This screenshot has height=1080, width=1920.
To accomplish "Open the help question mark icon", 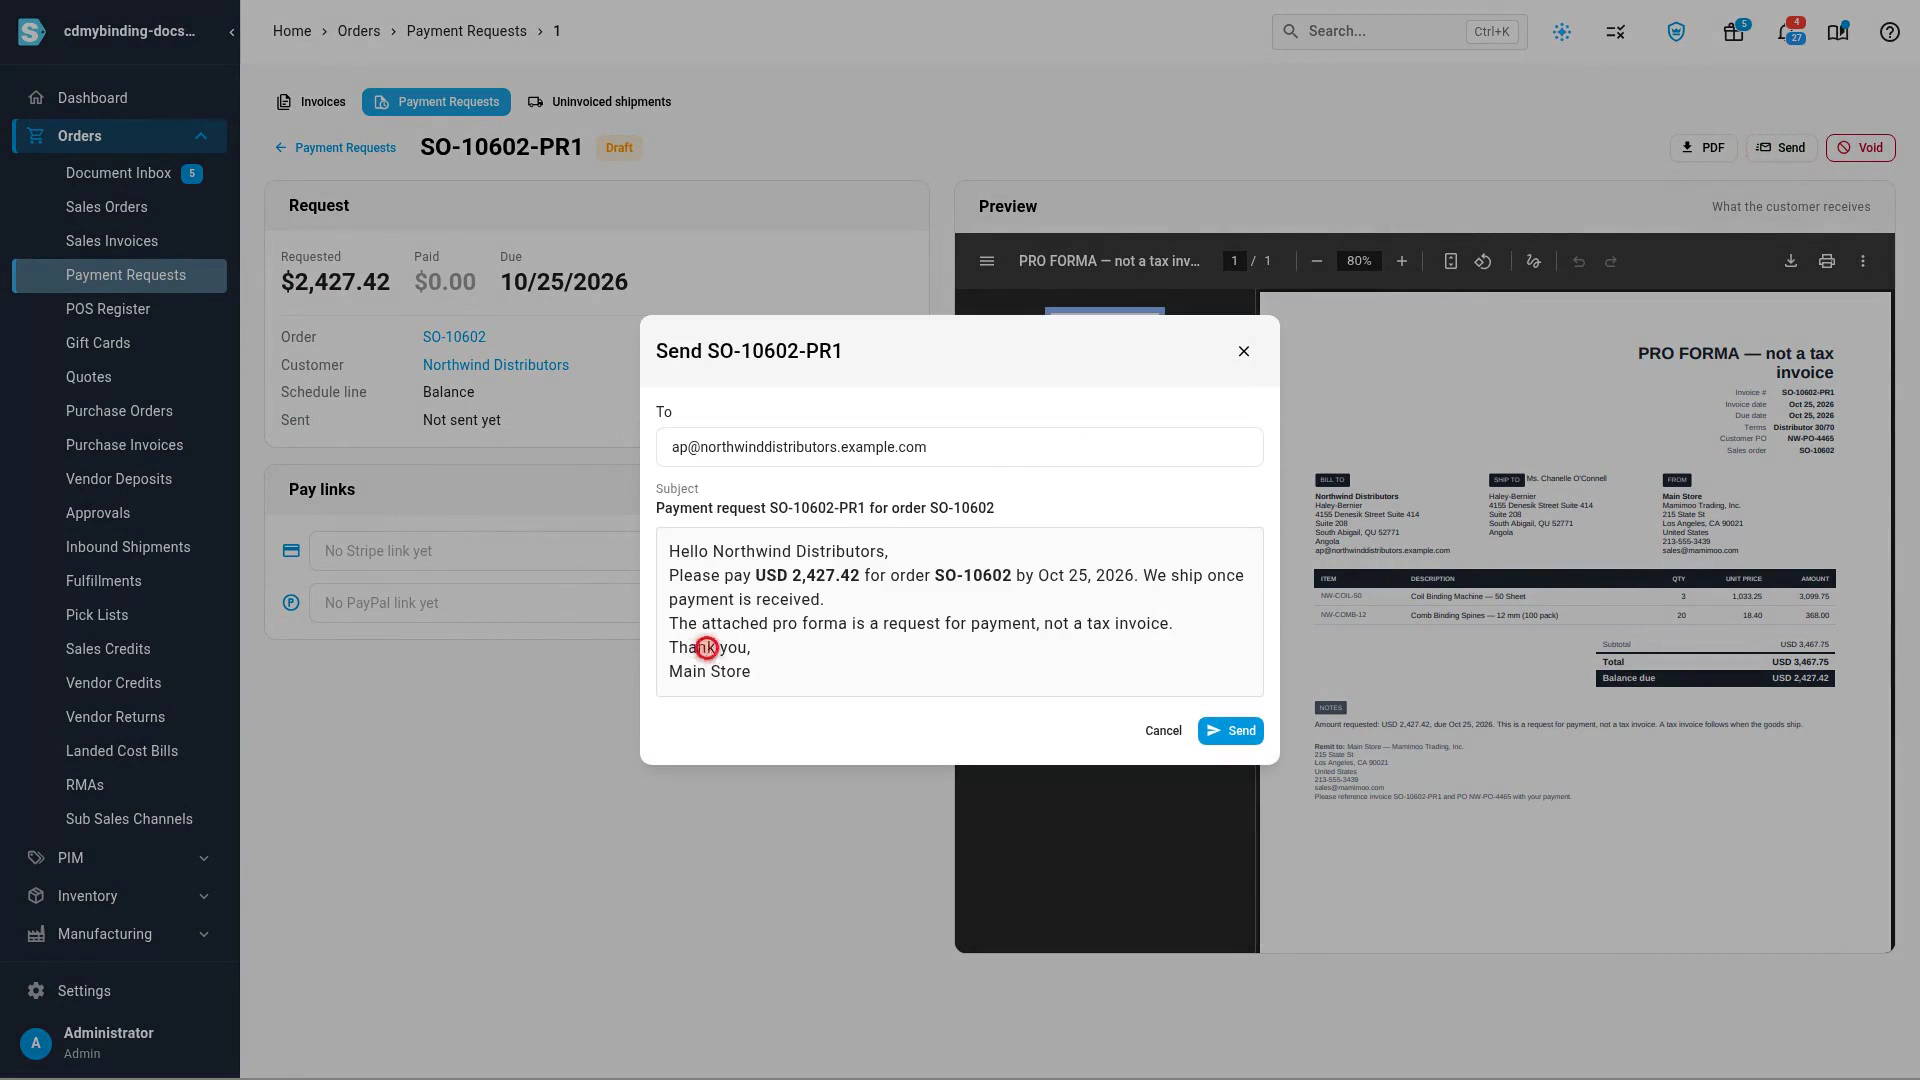I will (1889, 32).
